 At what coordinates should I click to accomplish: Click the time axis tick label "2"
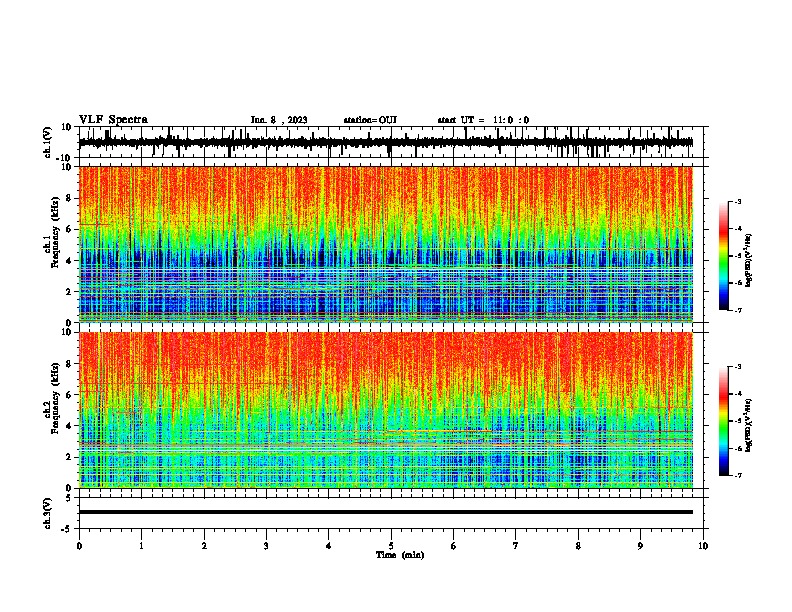pos(204,546)
